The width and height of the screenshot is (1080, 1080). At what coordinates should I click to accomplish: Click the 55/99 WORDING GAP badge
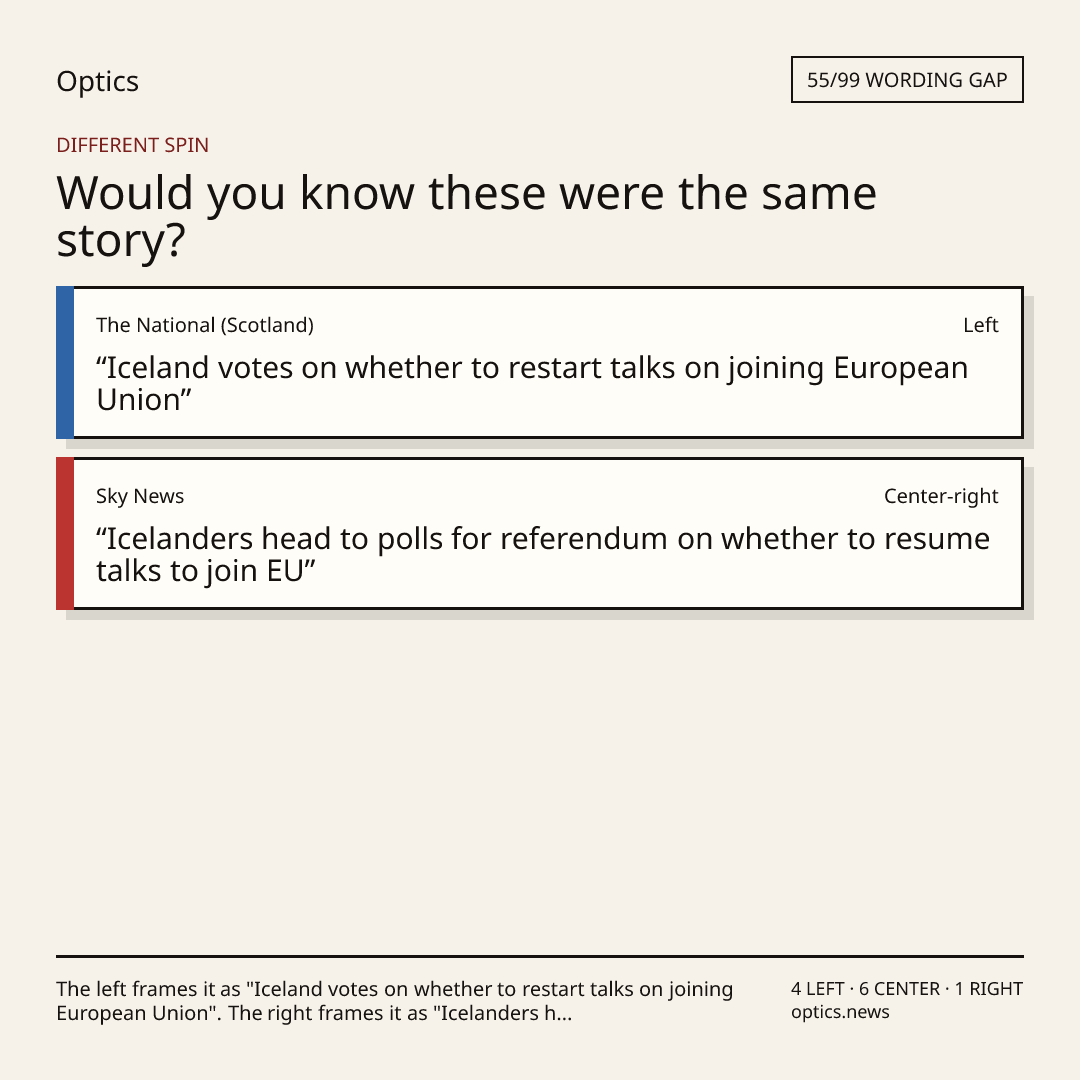tap(906, 80)
